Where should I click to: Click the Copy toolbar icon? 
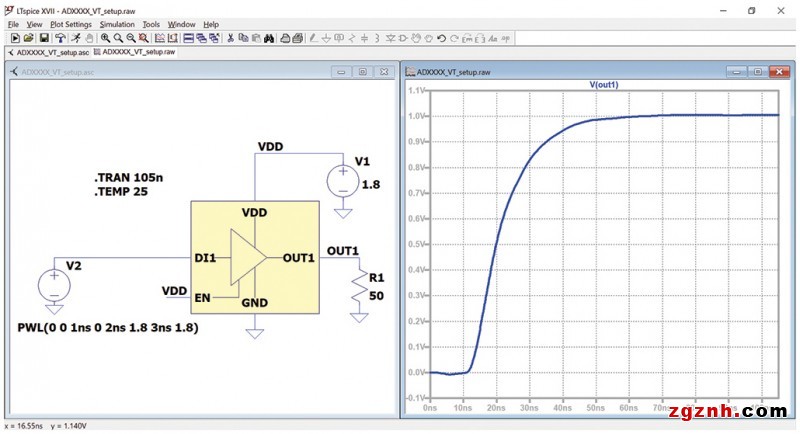243,38
